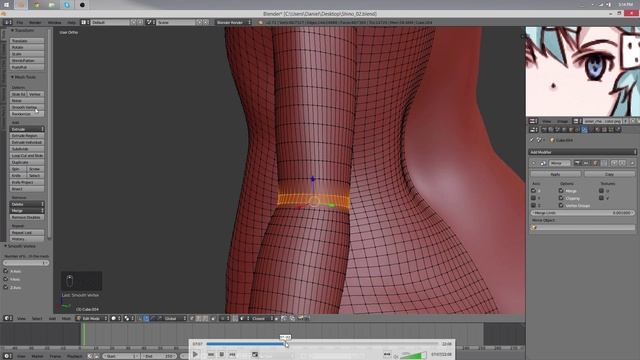Toggle the Vertex Groups option checkbox
Image resolution: width=640 pixels, height=360 pixels.
tap(561, 205)
